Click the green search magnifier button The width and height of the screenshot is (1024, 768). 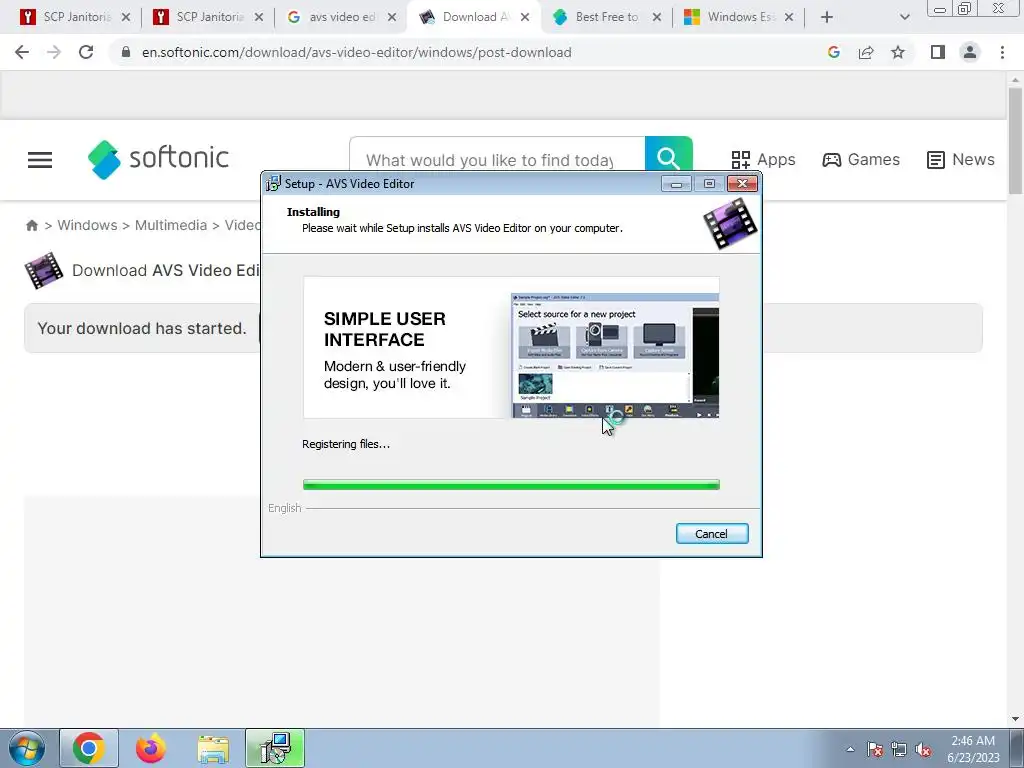click(668, 157)
